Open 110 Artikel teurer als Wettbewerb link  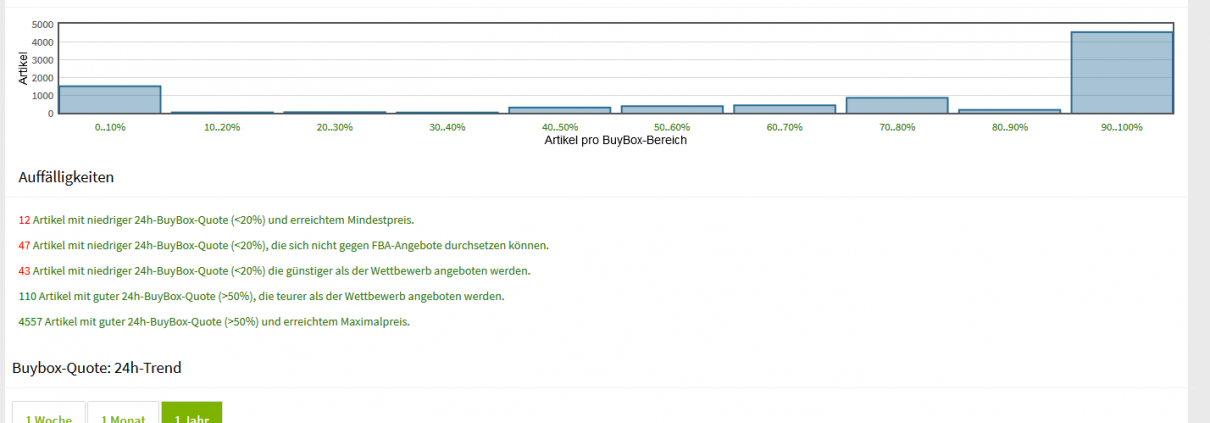pos(262,296)
